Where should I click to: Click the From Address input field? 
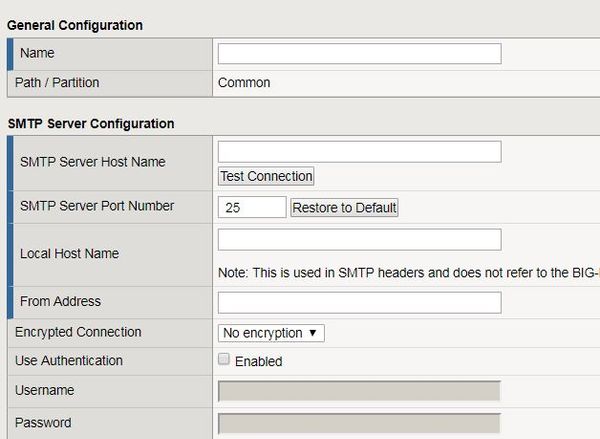[359, 302]
